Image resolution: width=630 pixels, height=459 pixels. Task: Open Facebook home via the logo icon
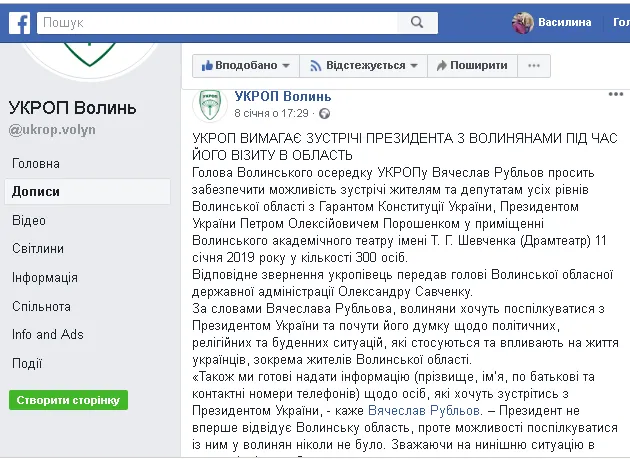pyautogui.click(x=20, y=23)
